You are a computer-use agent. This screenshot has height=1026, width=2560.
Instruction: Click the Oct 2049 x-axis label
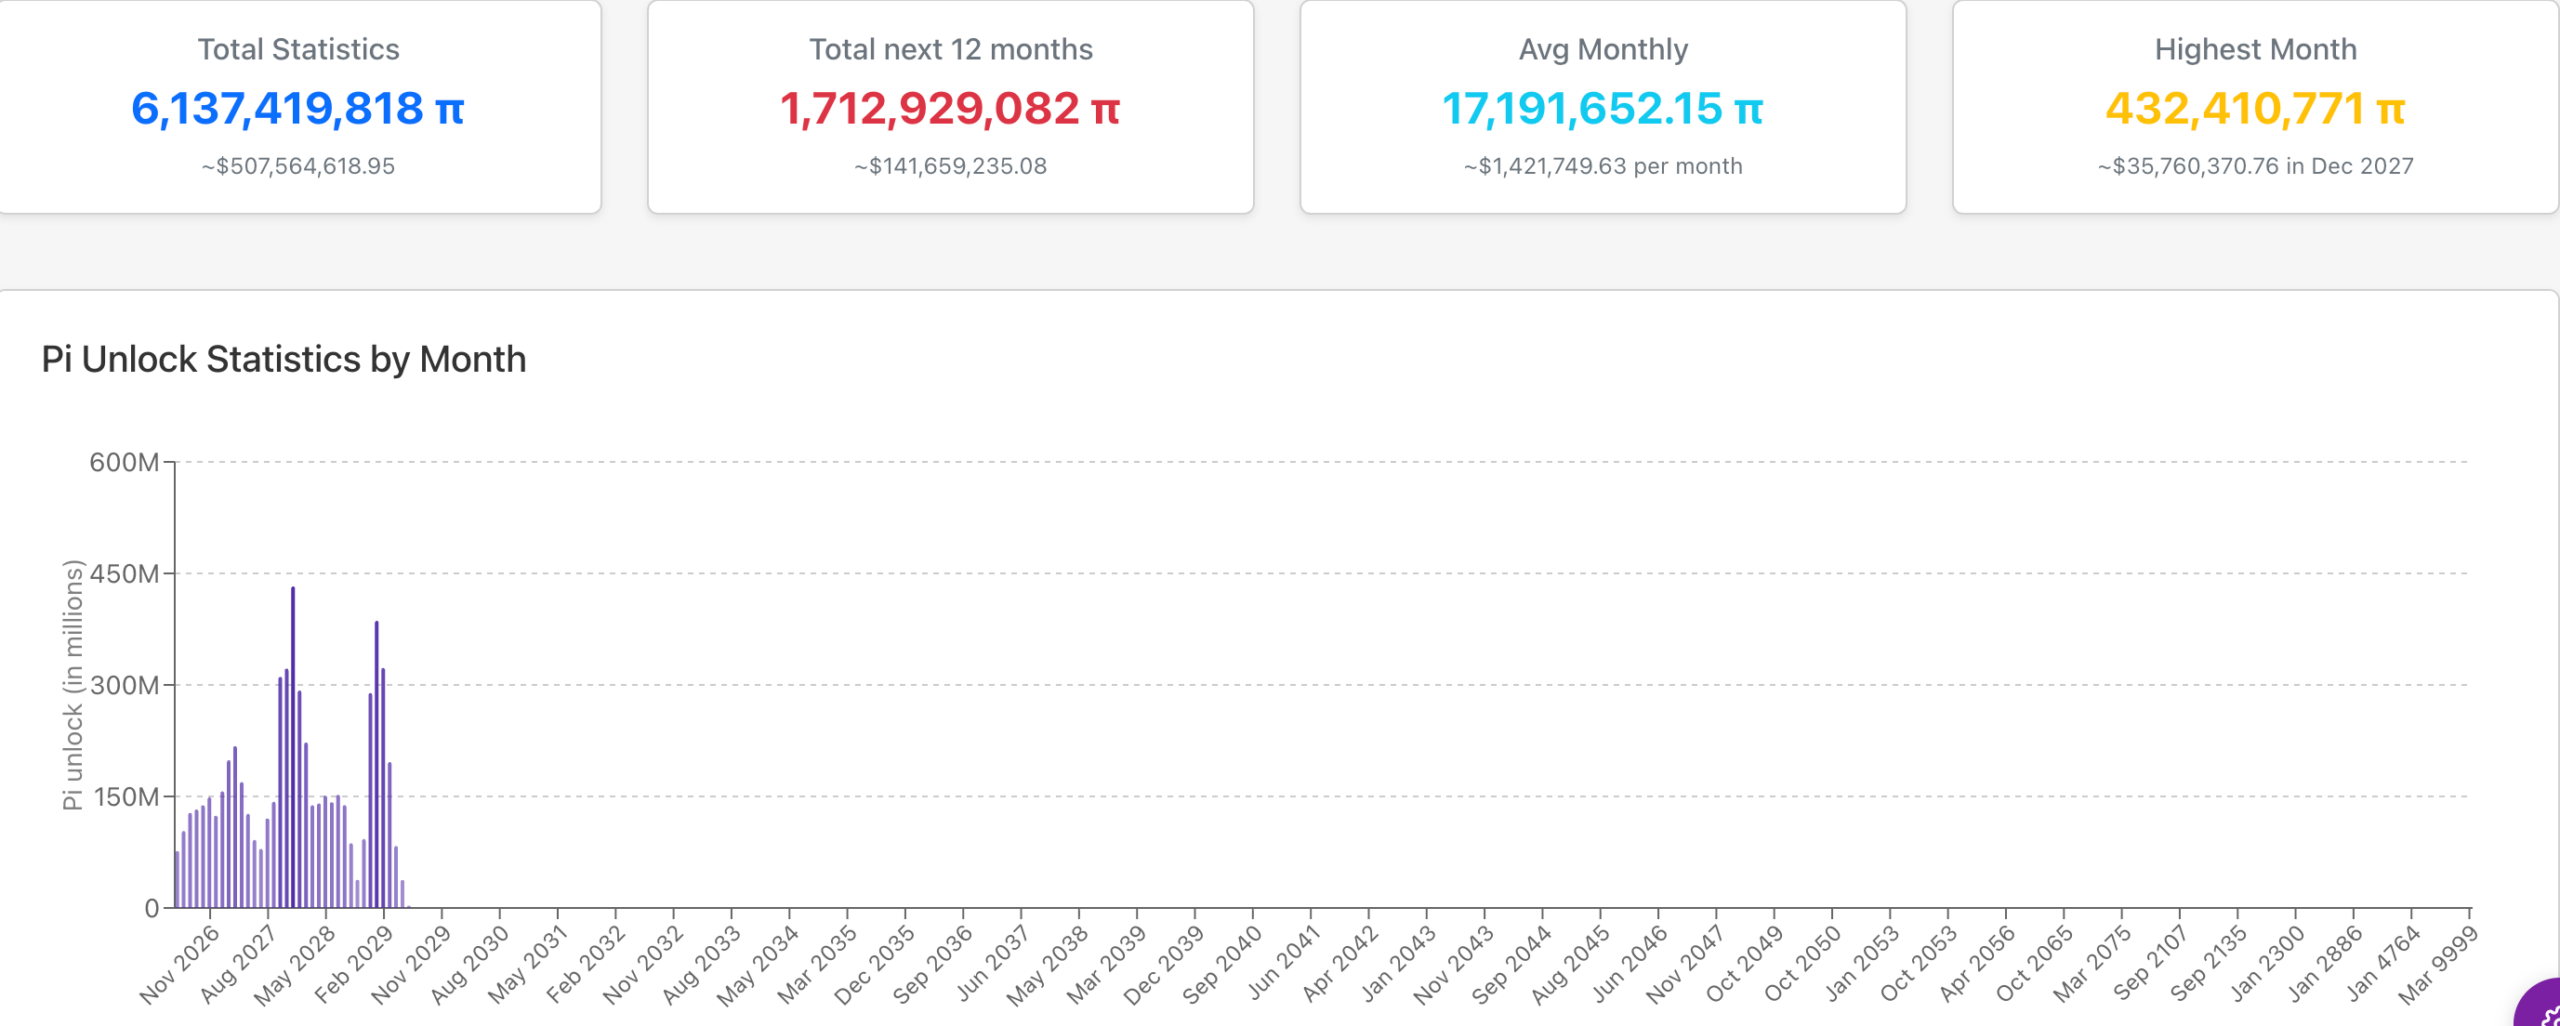1745,963
